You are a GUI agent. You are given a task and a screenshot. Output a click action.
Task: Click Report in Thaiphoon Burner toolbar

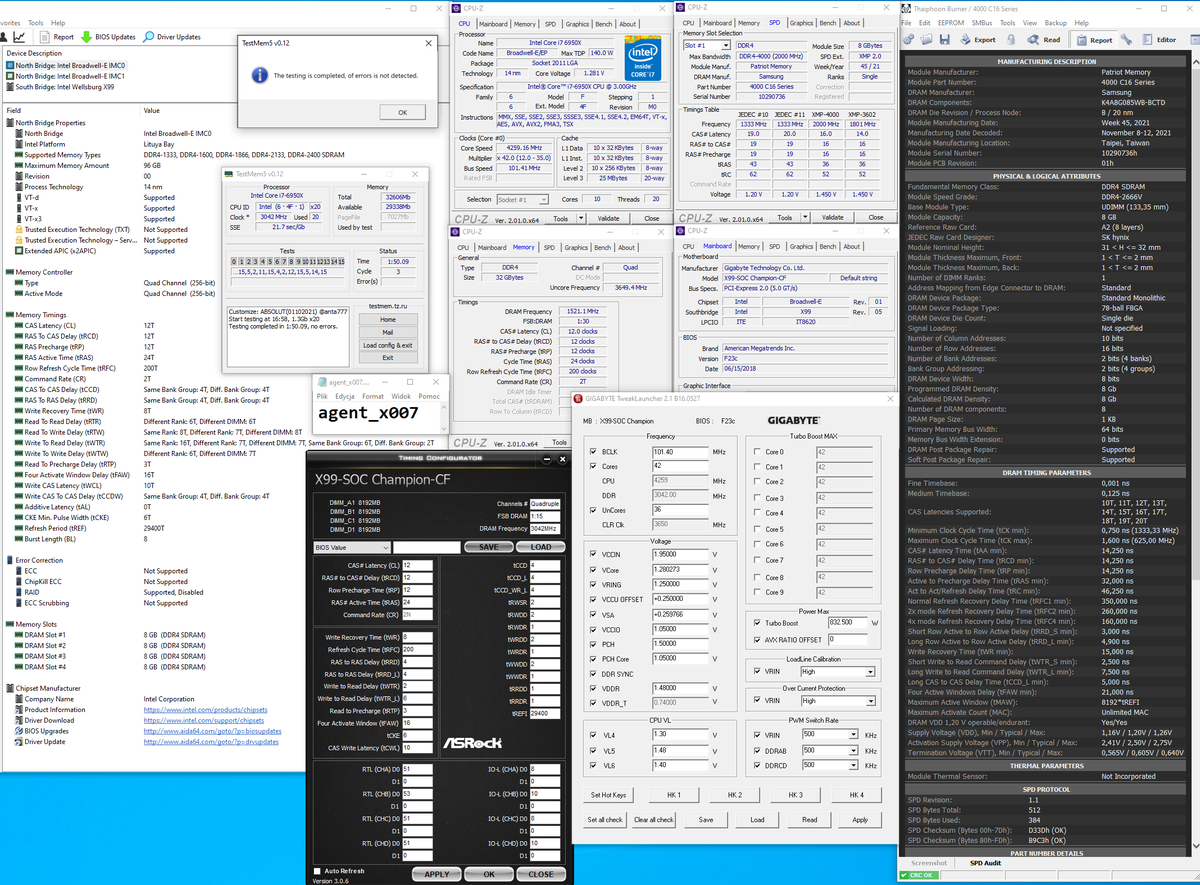pos(1093,40)
